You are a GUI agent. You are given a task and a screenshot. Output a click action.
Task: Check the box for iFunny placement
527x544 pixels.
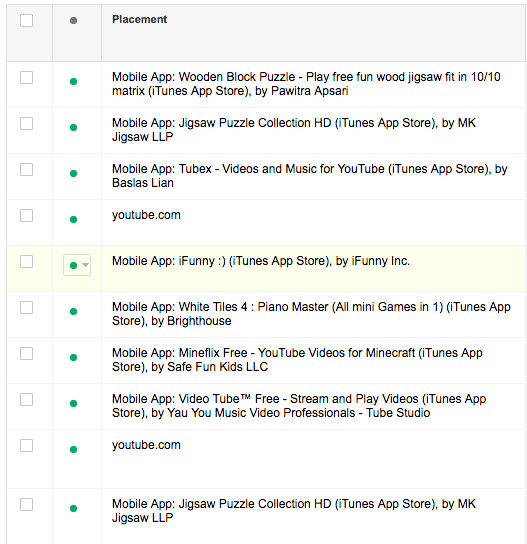[26, 262]
